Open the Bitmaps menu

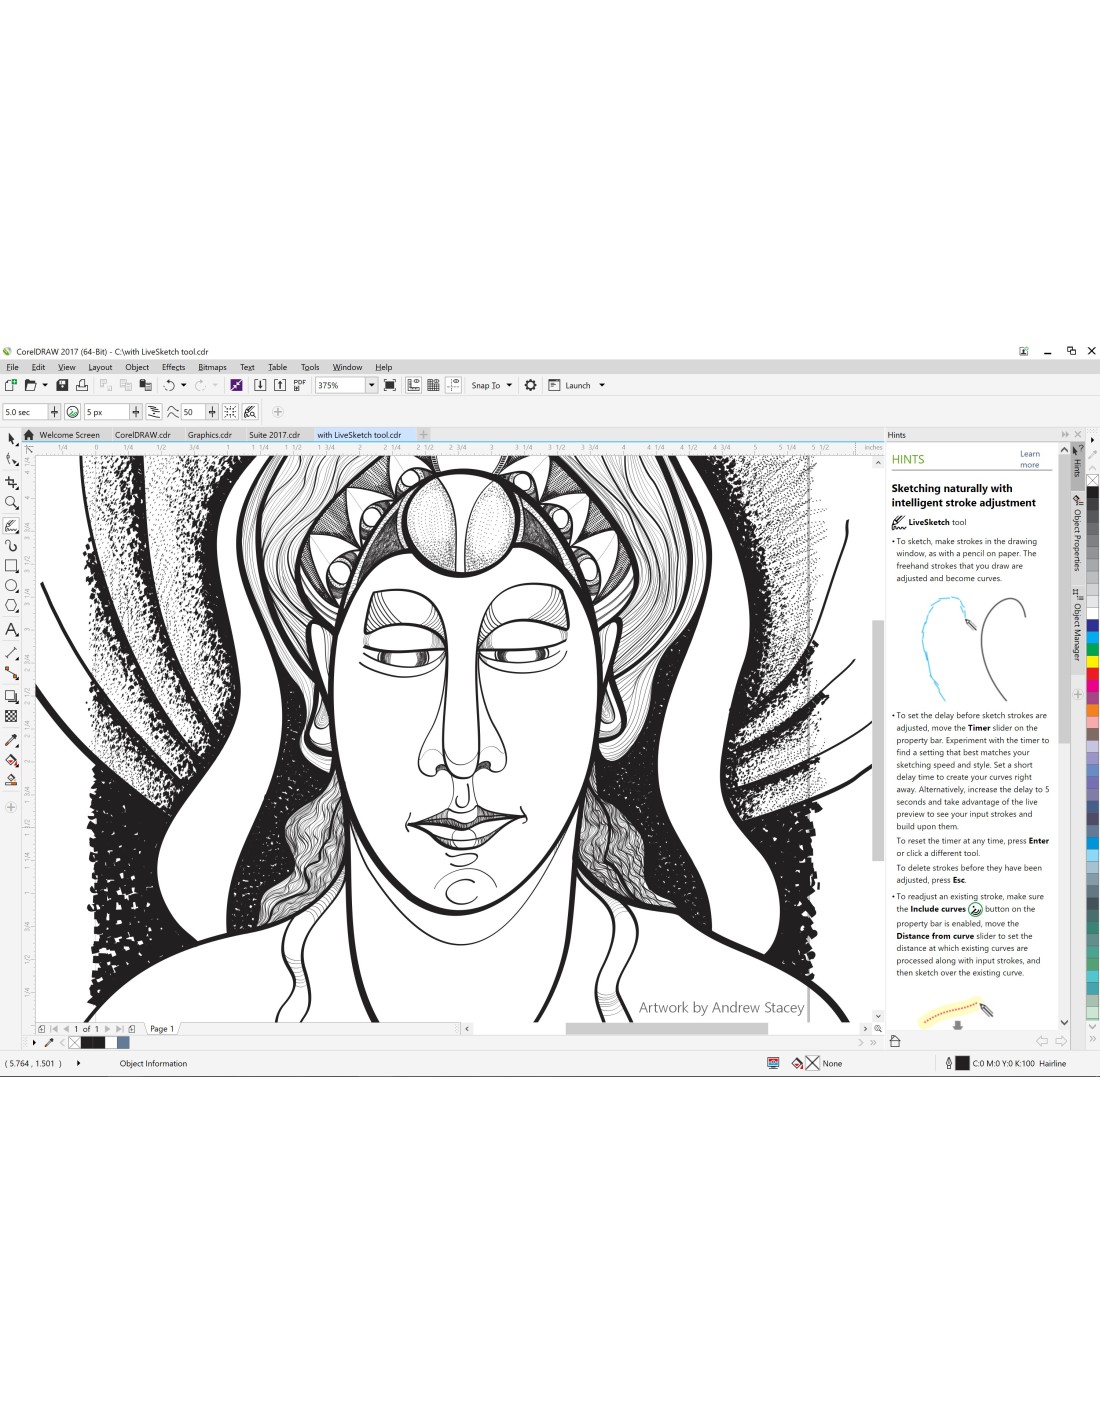point(212,367)
